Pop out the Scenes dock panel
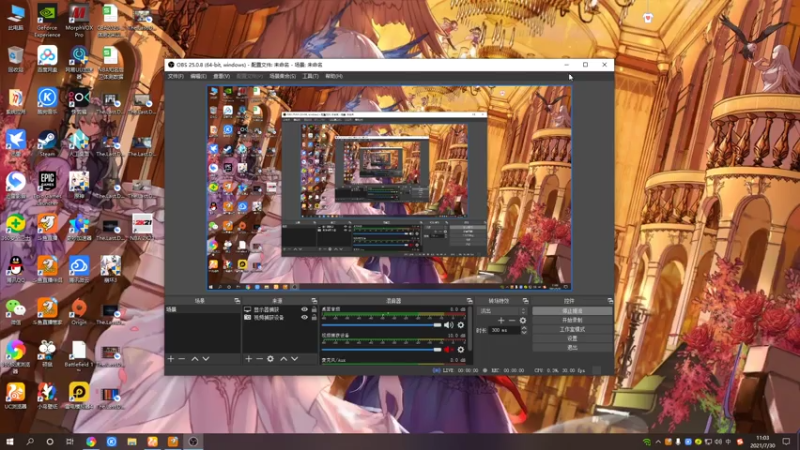The width and height of the screenshot is (800, 450). tap(237, 301)
